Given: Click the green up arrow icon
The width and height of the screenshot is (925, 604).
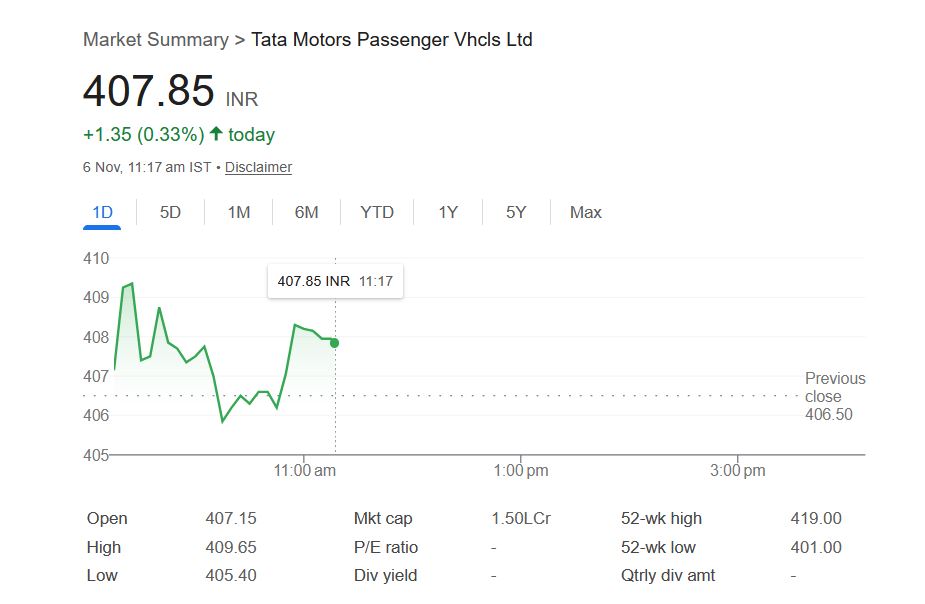Looking at the screenshot, I should [216, 134].
